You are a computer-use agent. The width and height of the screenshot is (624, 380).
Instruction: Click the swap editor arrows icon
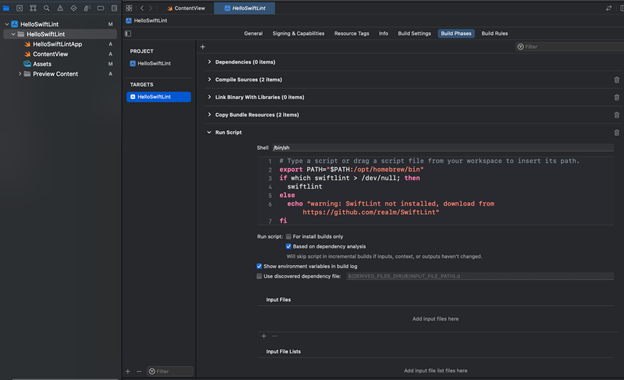pos(608,8)
